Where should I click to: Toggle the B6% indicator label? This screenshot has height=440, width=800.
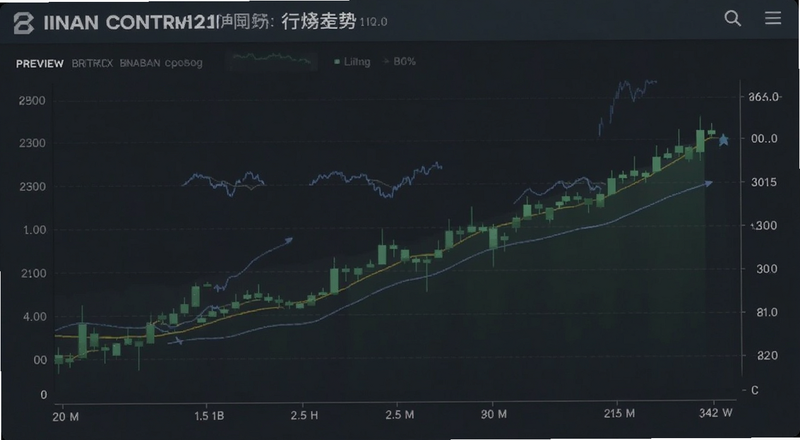pyautogui.click(x=405, y=62)
